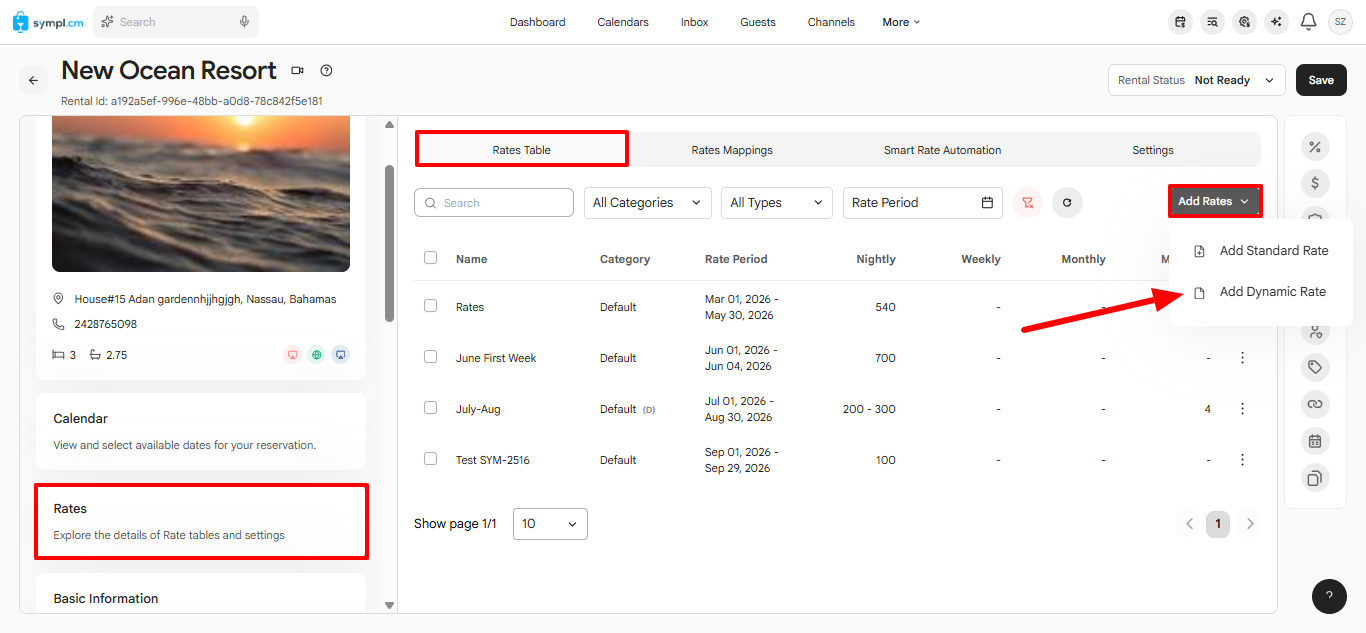Click the Save button
1366x633 pixels.
tap(1321, 80)
